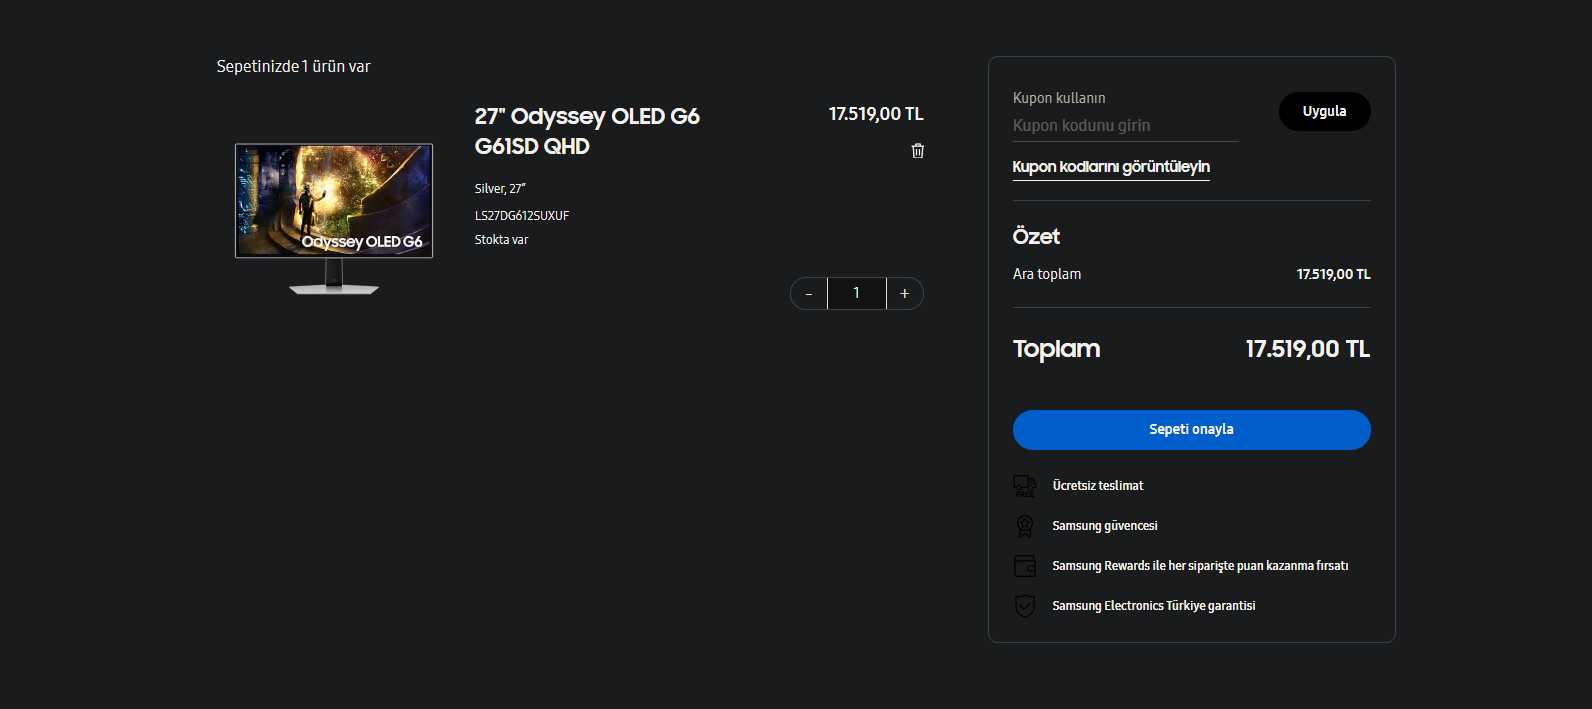Increase quantity with the plus button

(x=905, y=294)
